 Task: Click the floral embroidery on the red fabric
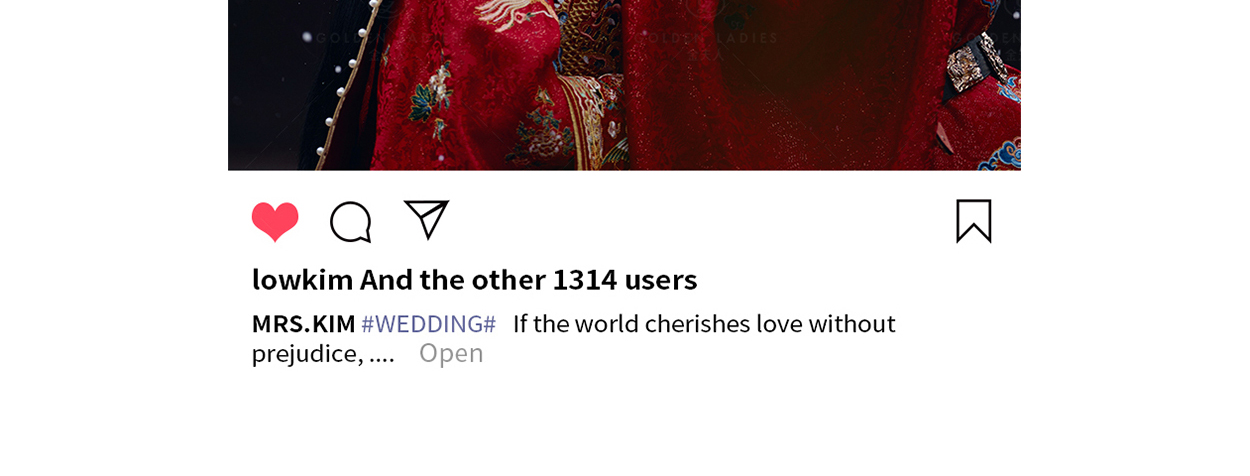click(432, 90)
